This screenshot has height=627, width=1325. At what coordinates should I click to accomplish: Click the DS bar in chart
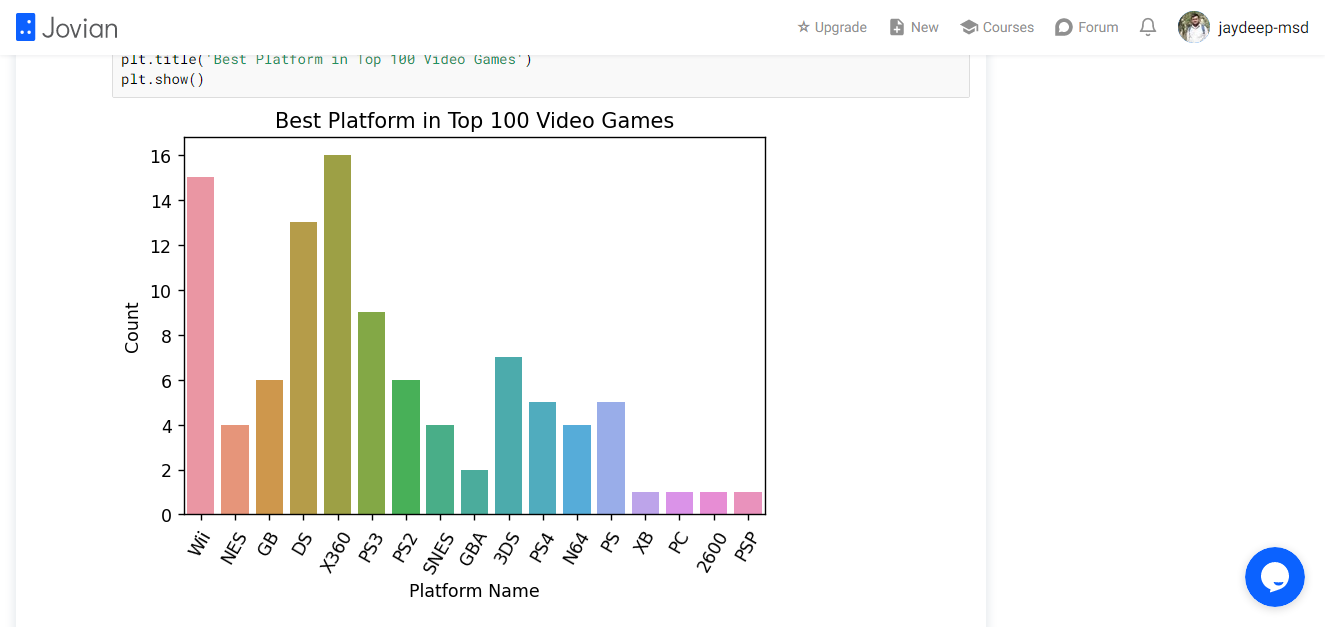point(303,368)
